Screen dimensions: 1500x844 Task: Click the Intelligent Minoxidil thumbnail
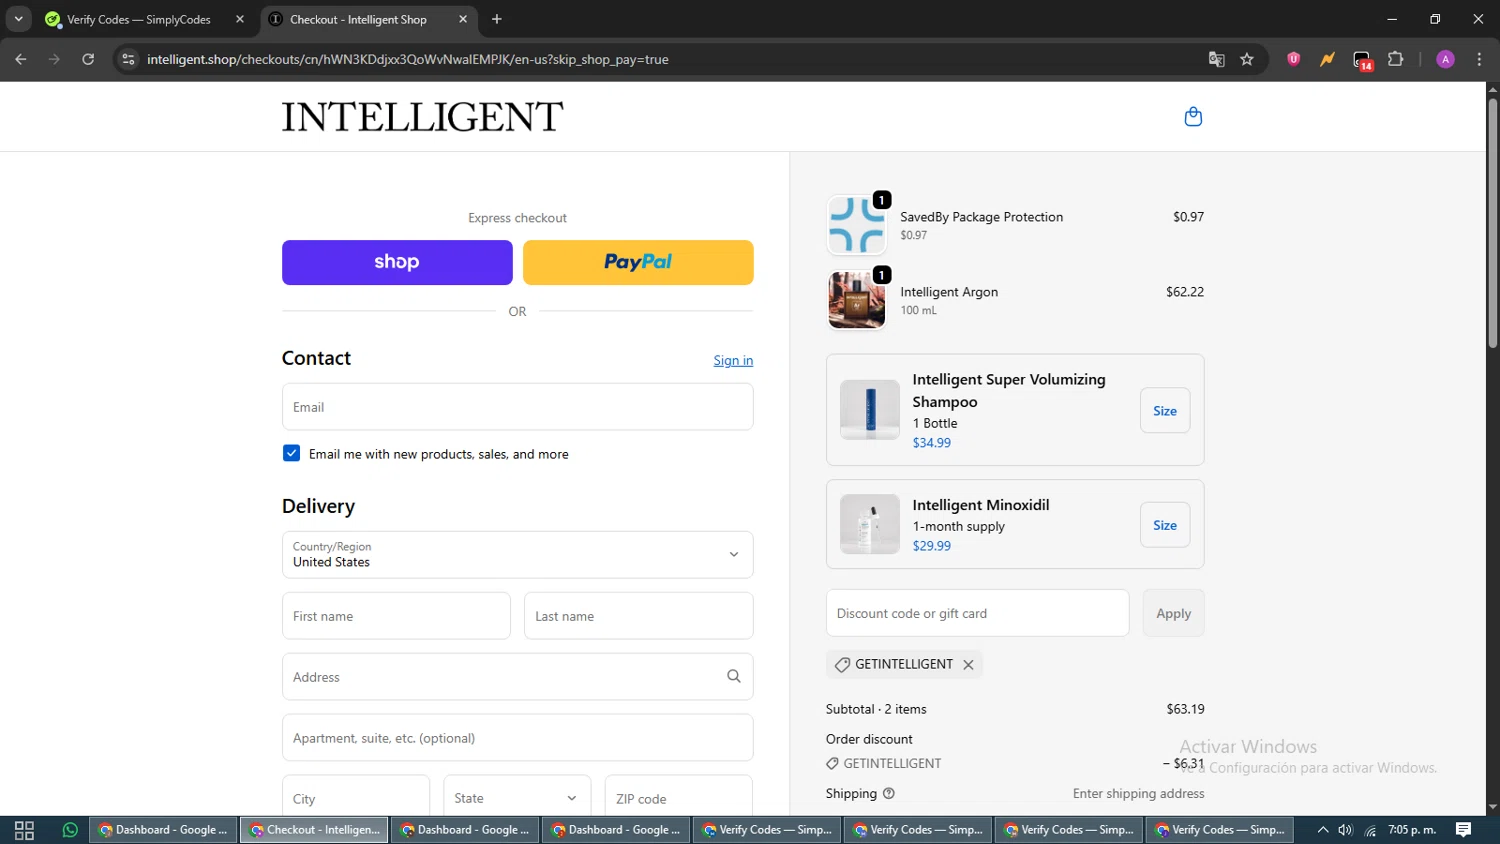869,524
